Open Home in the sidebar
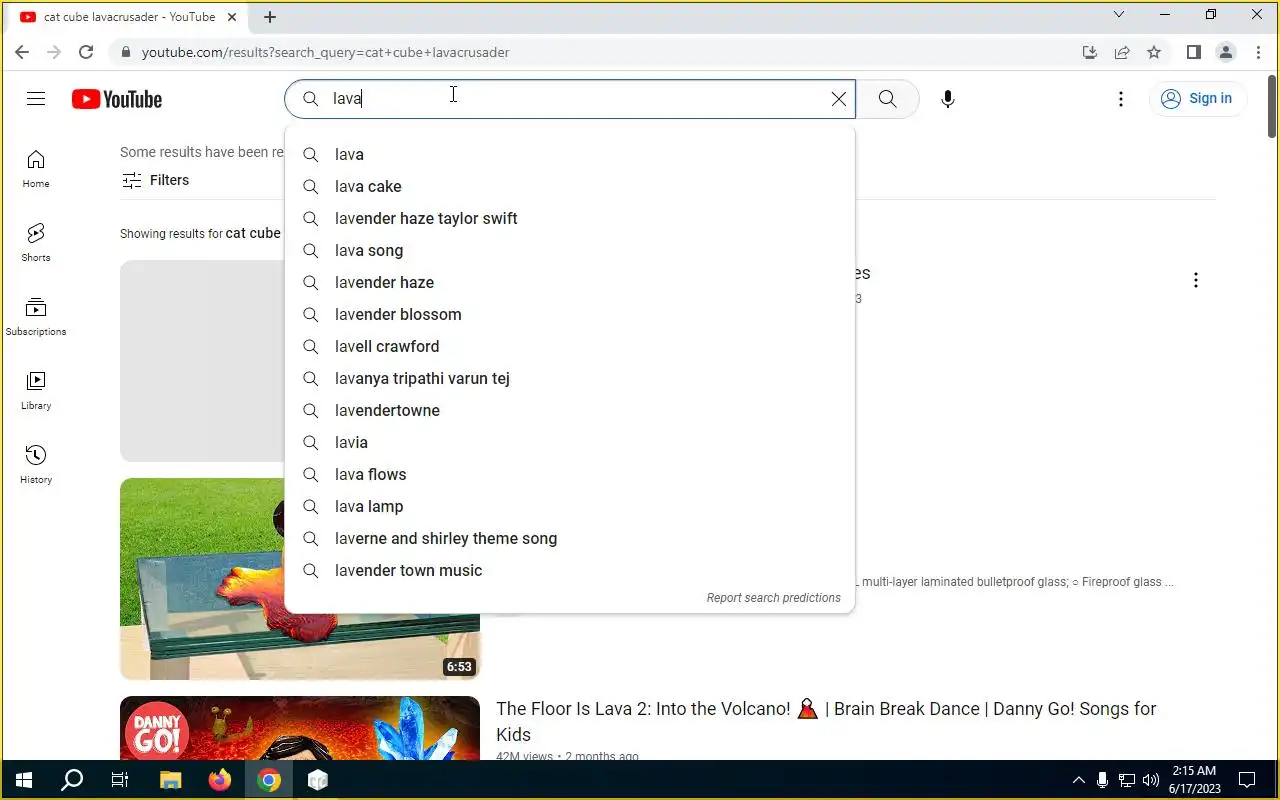 [36, 169]
